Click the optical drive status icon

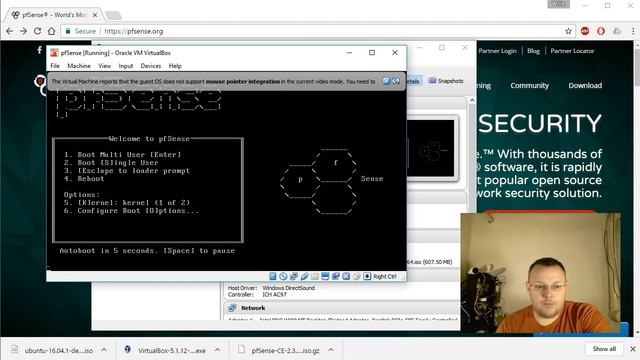[283, 276]
